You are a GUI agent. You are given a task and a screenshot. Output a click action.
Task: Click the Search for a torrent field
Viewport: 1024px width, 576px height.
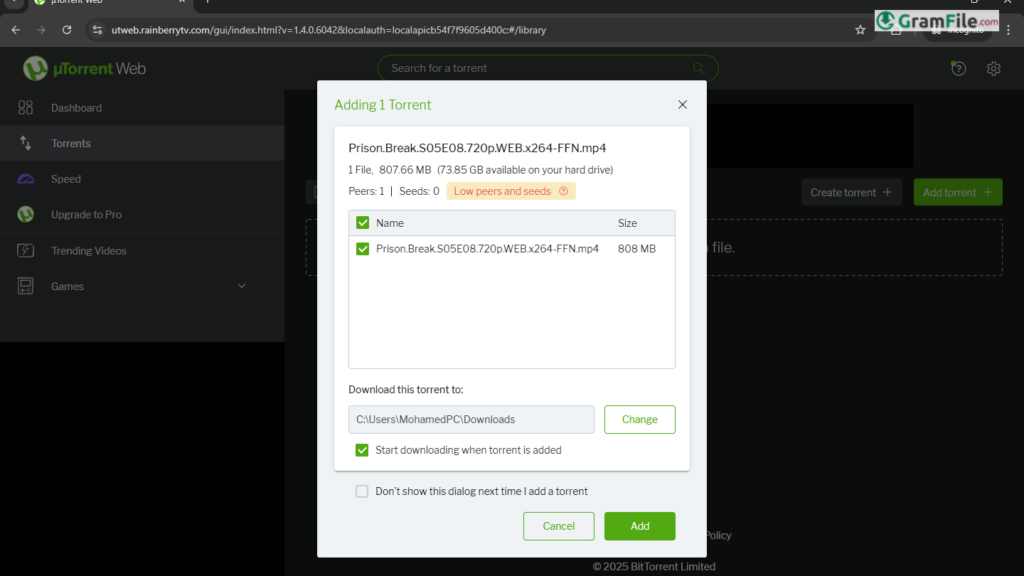coord(548,68)
